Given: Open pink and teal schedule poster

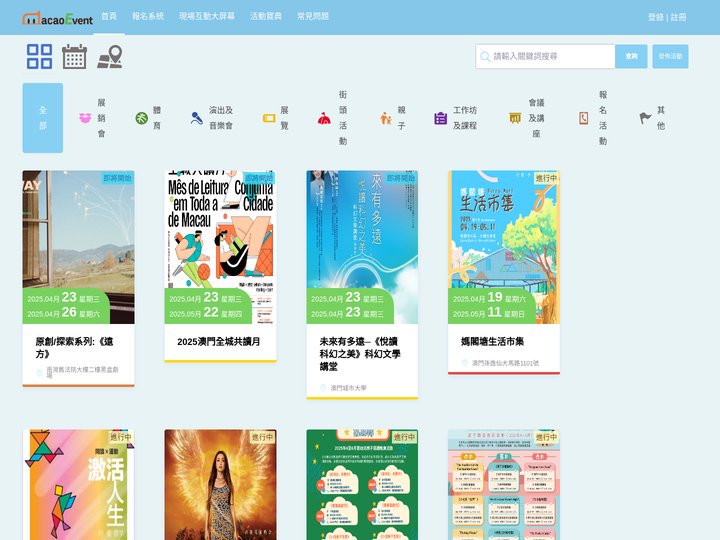Looking at the screenshot, I should (504, 484).
